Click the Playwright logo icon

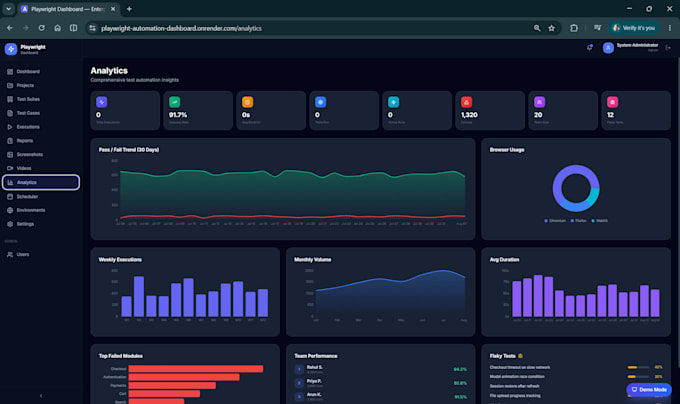[x=11, y=49]
